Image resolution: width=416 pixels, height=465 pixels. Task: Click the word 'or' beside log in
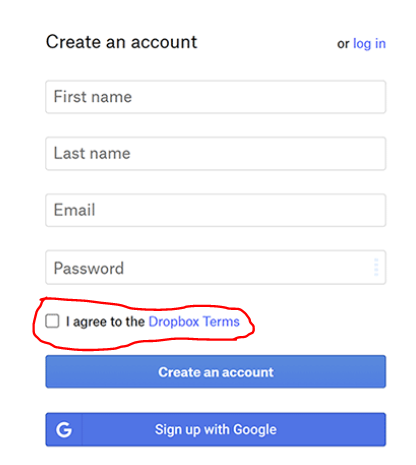(343, 44)
